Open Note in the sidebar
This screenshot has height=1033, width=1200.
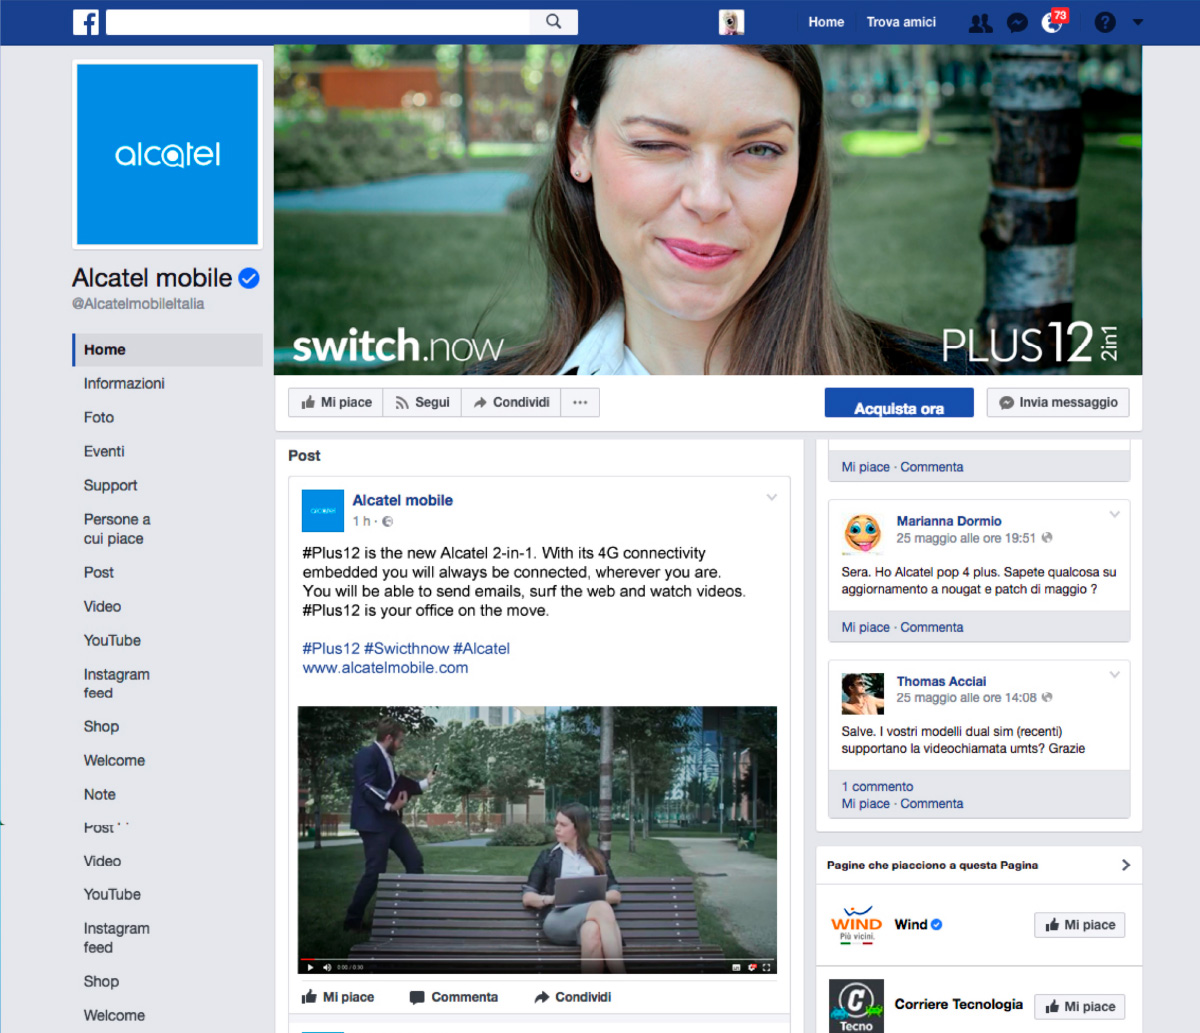pos(100,795)
